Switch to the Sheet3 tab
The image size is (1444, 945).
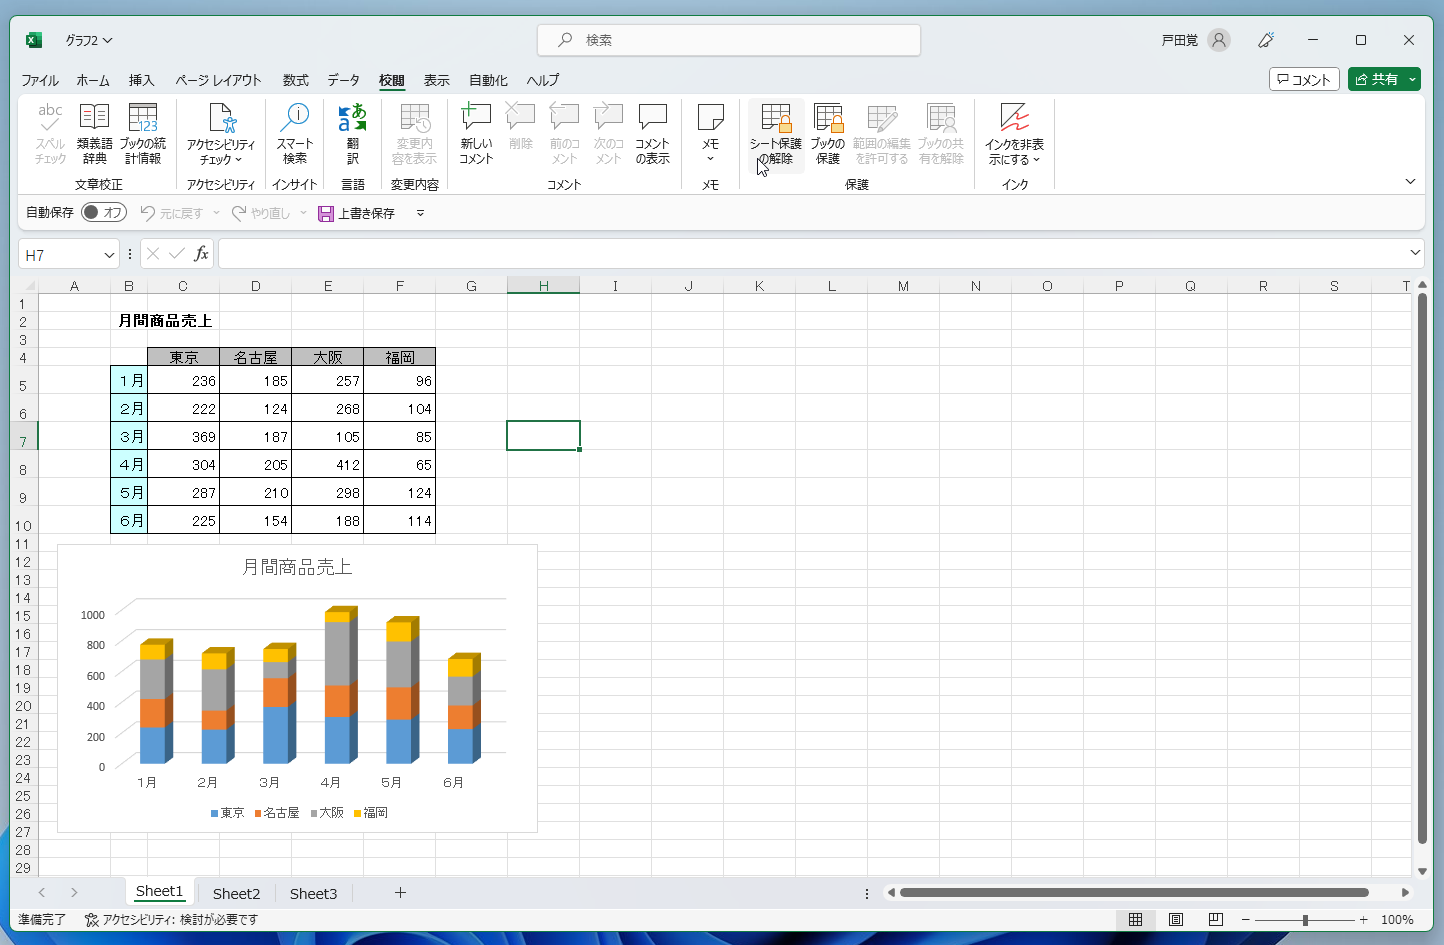point(313,893)
